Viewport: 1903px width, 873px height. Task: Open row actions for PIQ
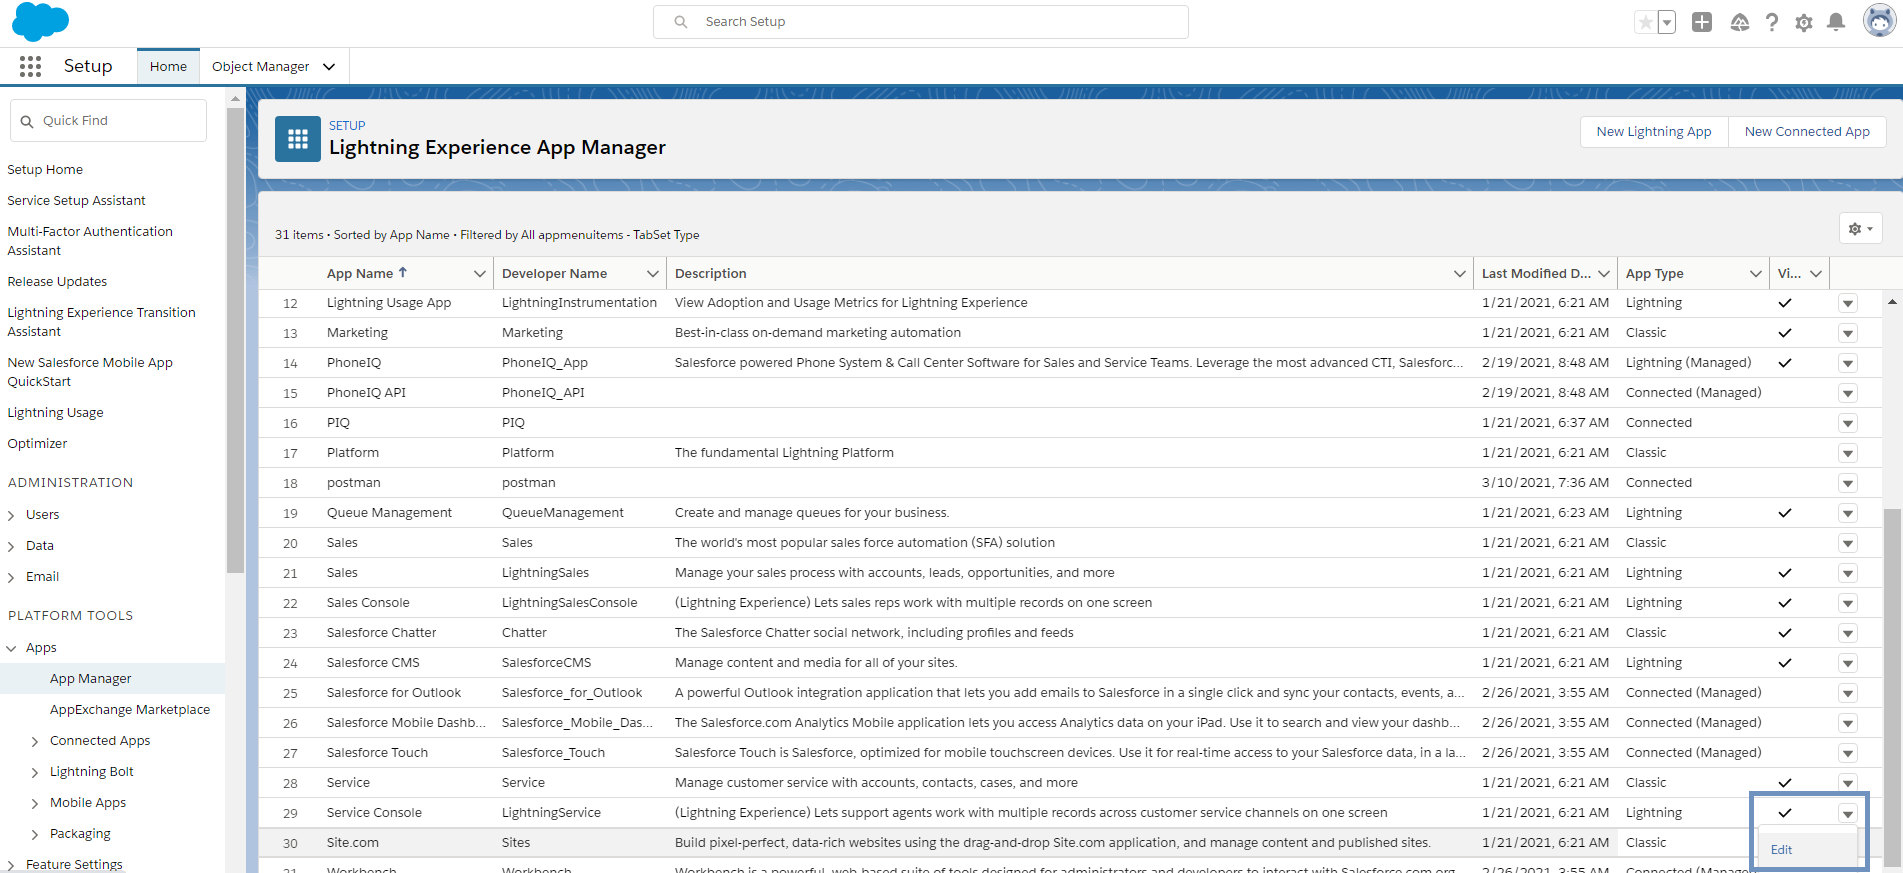click(1848, 423)
